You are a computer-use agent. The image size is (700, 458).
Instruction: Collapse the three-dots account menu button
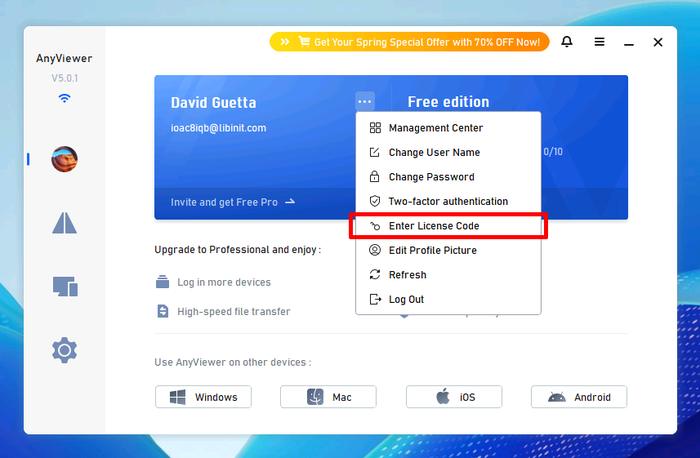click(x=365, y=101)
